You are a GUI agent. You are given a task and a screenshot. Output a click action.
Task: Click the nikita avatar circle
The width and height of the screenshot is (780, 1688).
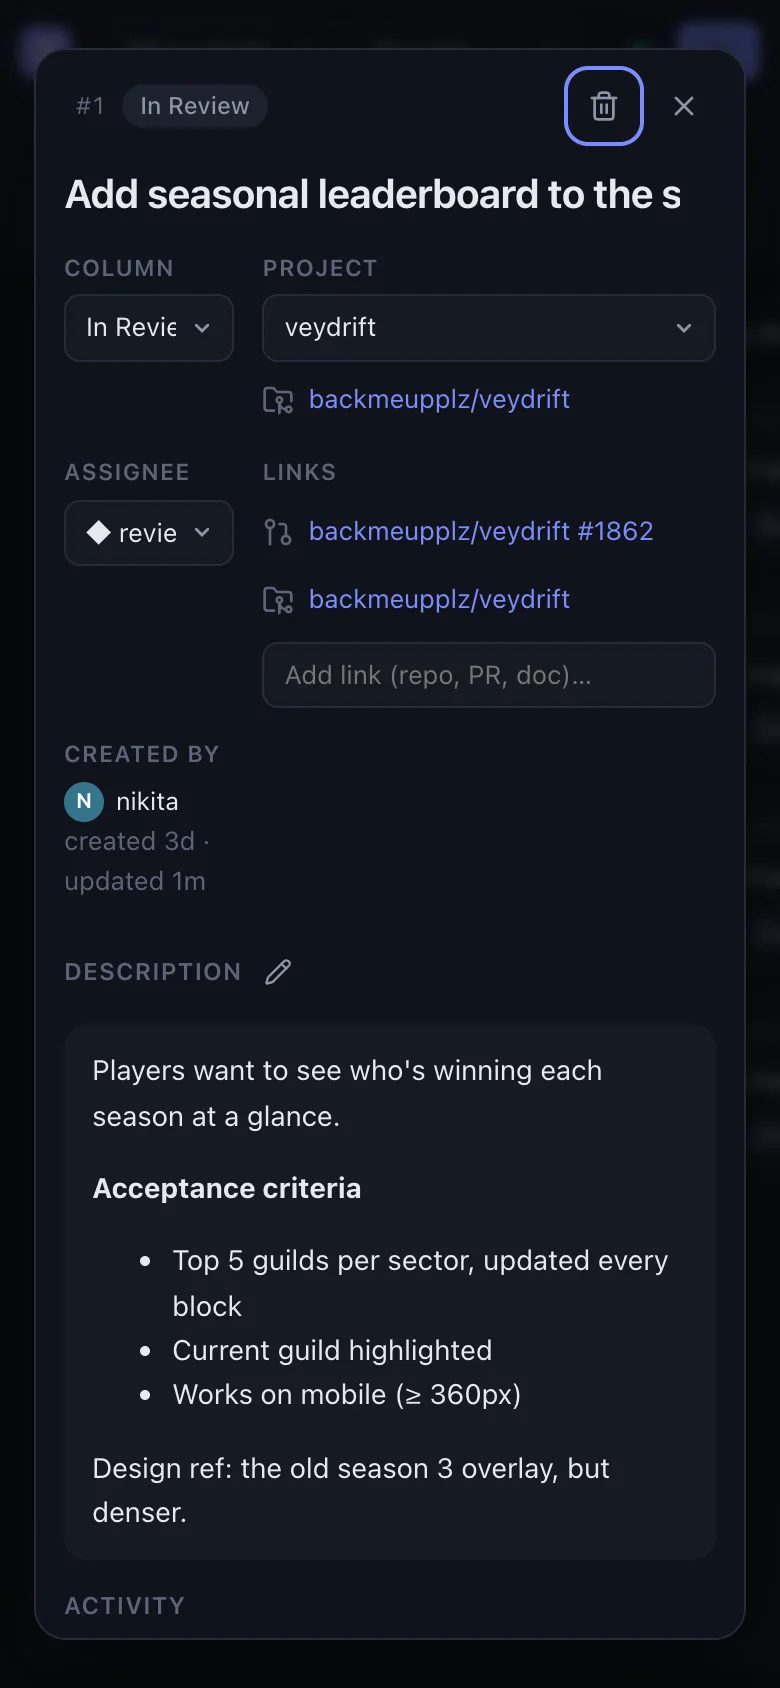click(x=84, y=802)
